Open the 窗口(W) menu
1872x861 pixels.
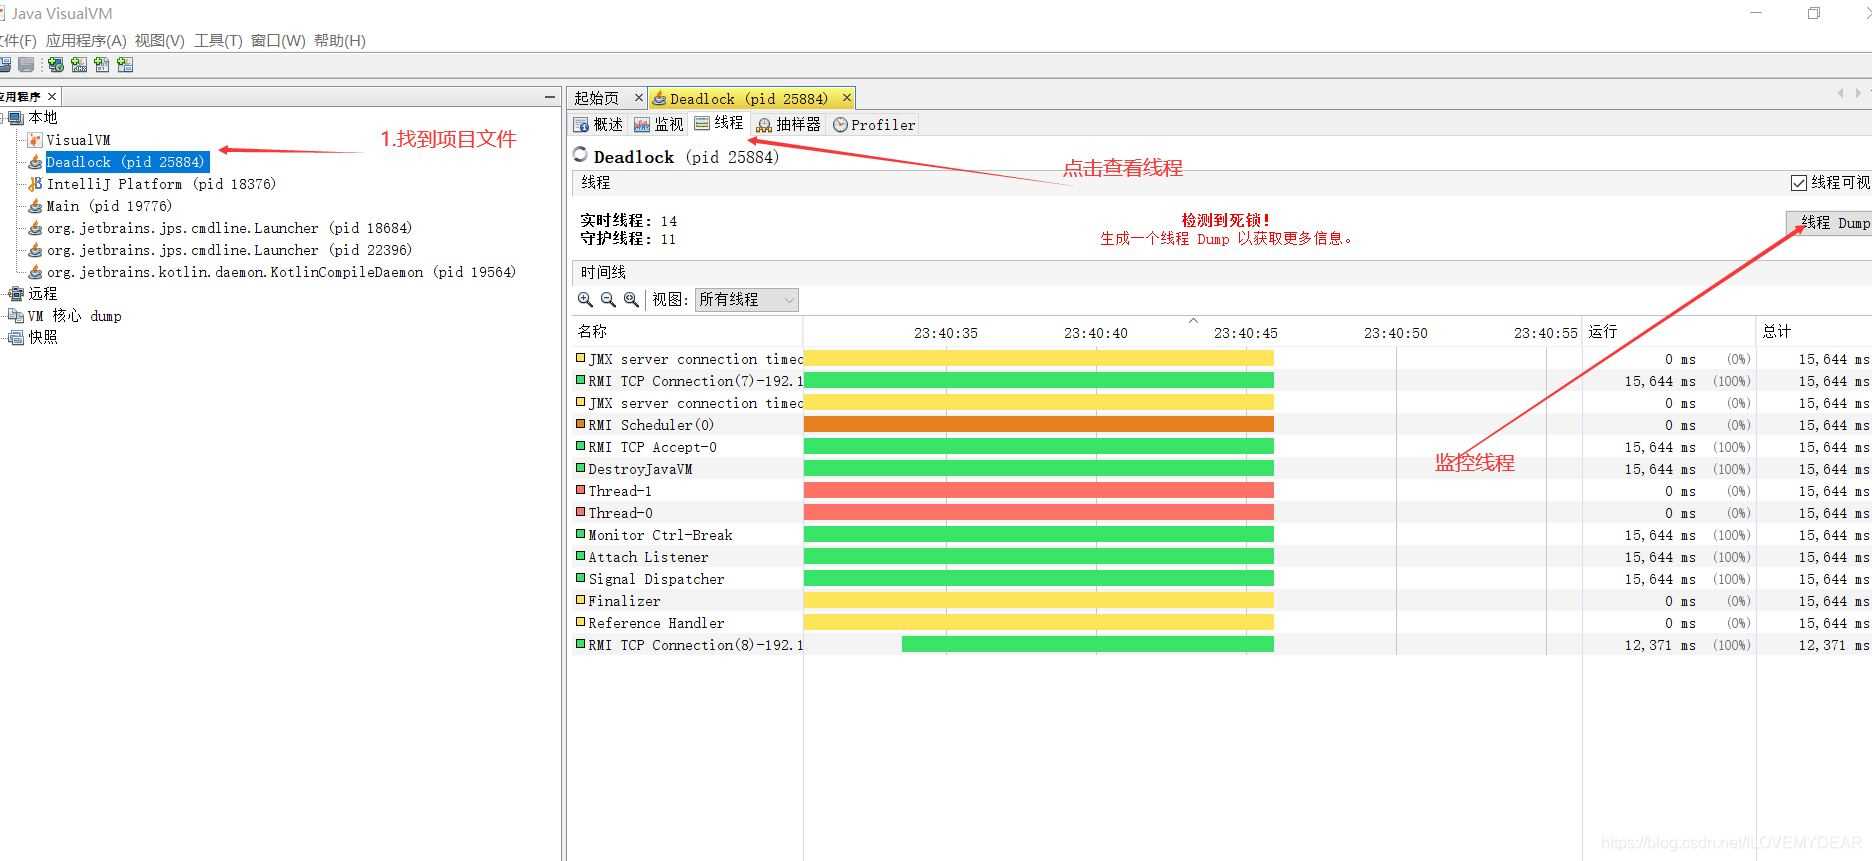278,41
